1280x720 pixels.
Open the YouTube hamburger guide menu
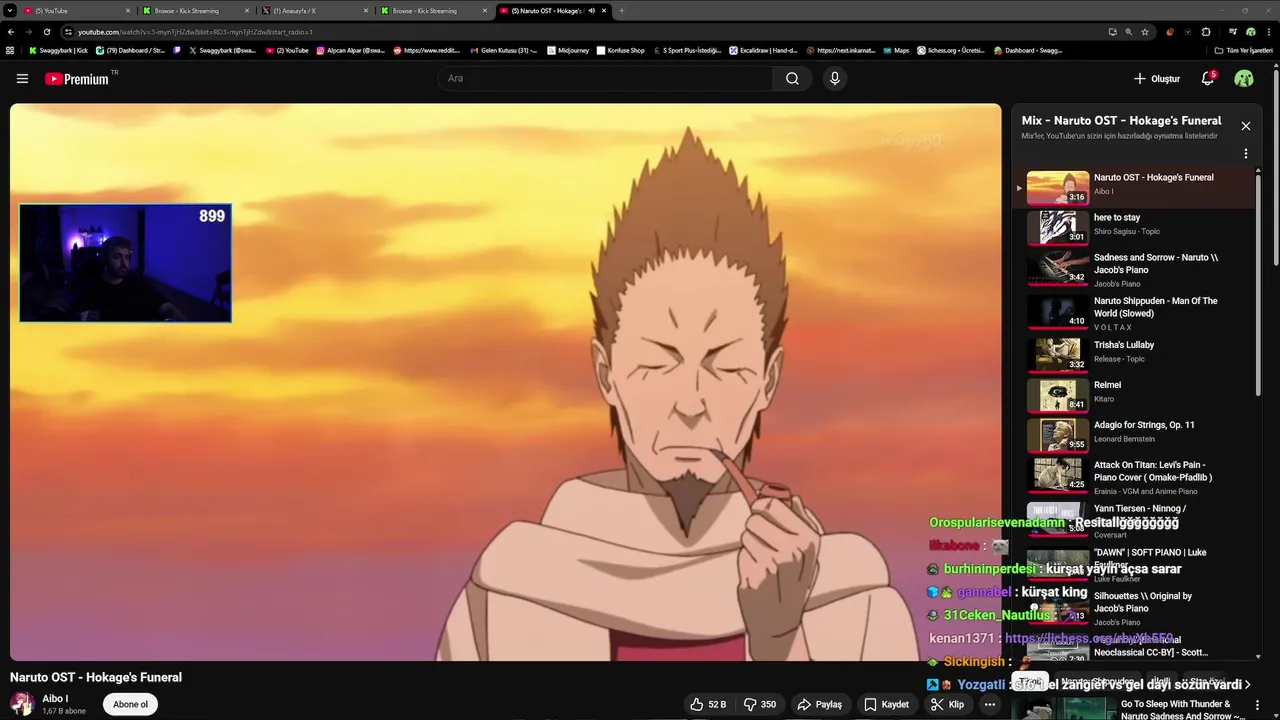(x=22, y=78)
